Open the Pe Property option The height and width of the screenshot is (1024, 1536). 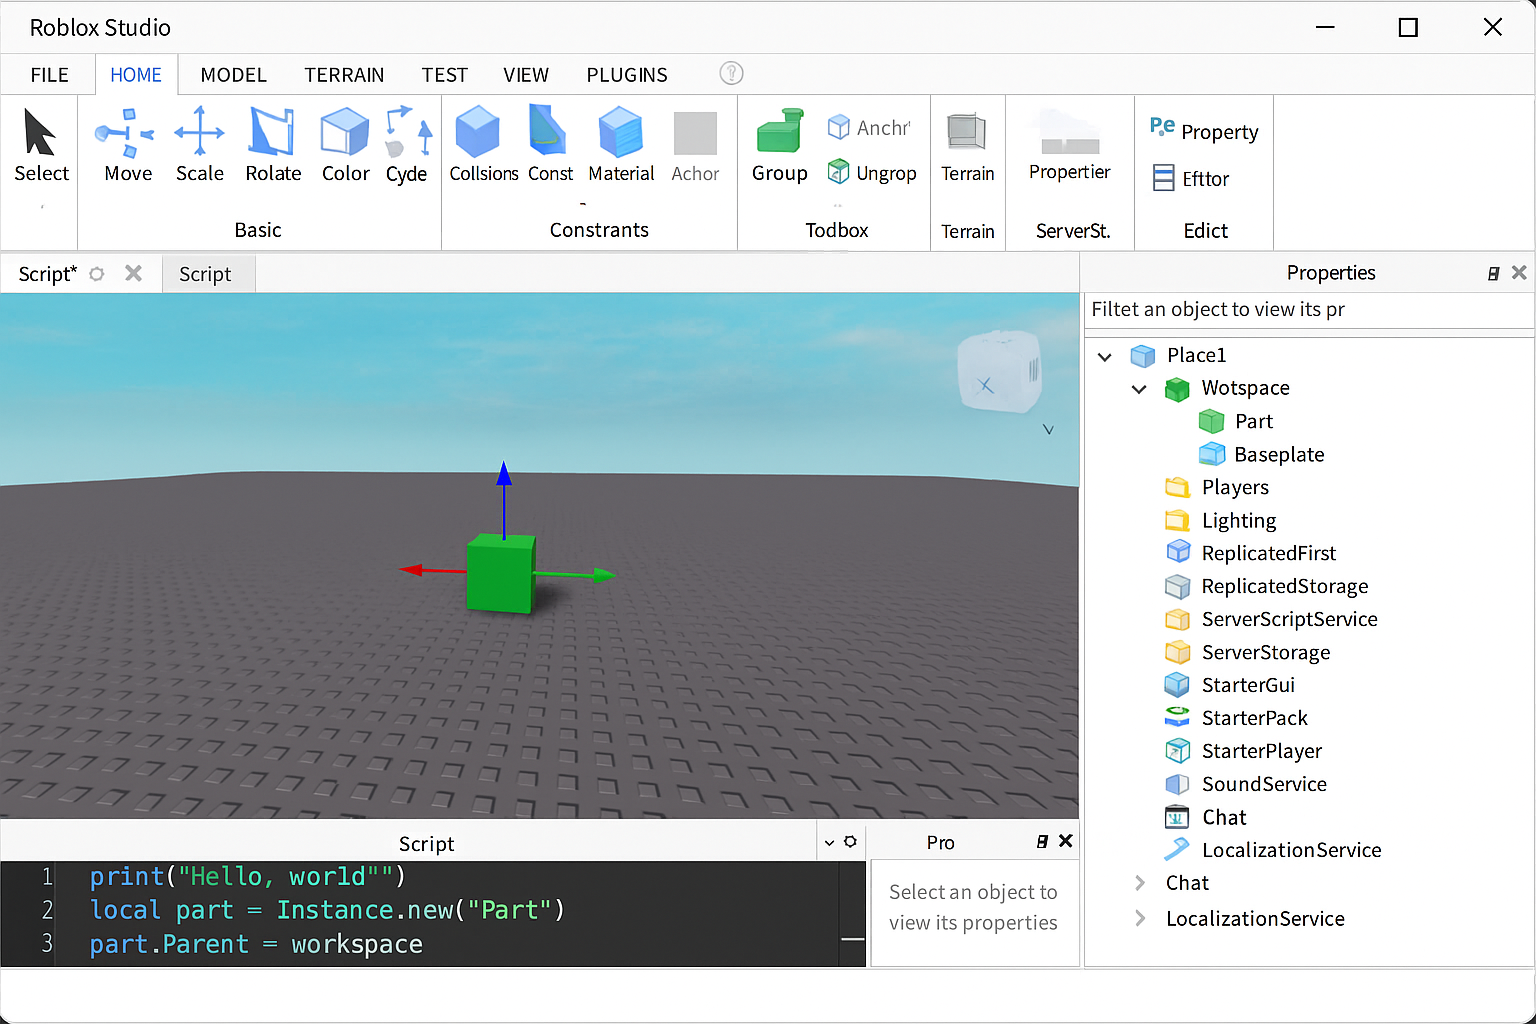[x=1204, y=130]
